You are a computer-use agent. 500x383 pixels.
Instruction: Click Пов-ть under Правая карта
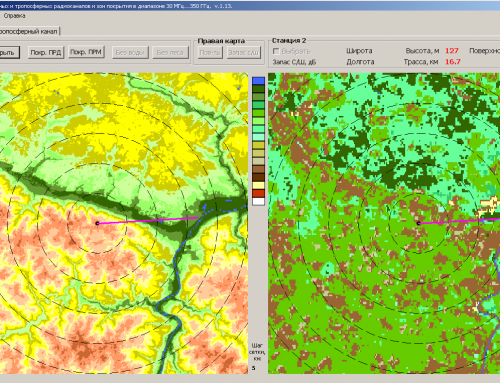[210, 52]
